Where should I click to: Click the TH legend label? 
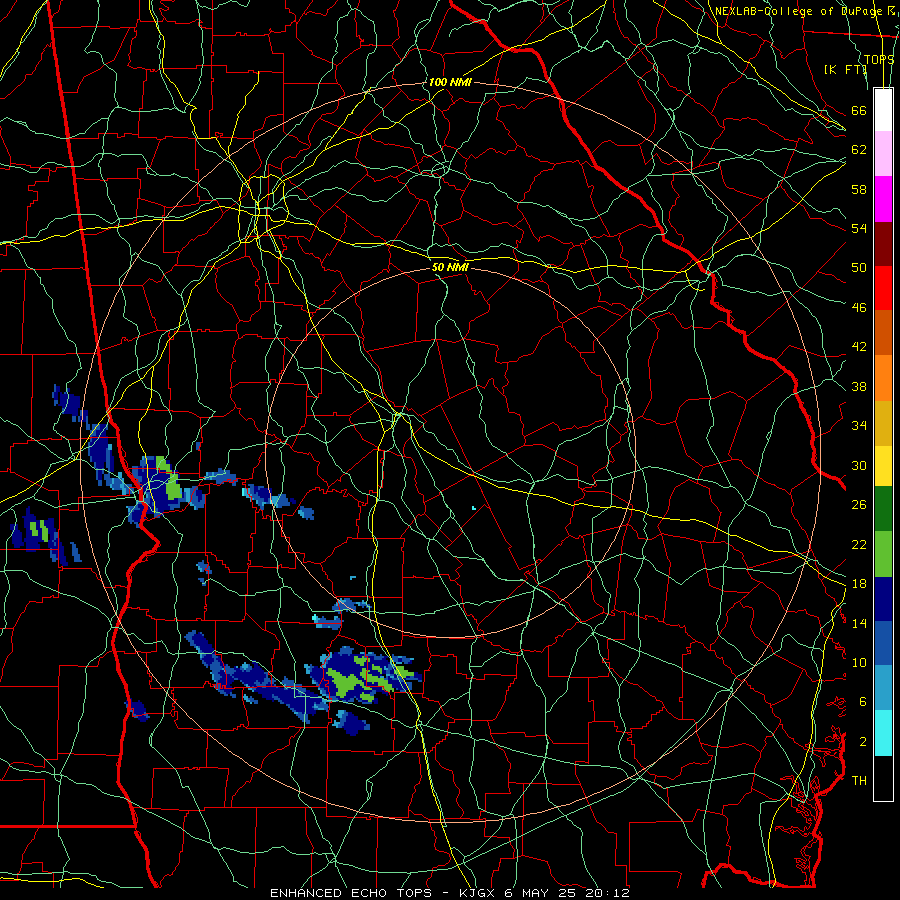pyautogui.click(x=859, y=780)
